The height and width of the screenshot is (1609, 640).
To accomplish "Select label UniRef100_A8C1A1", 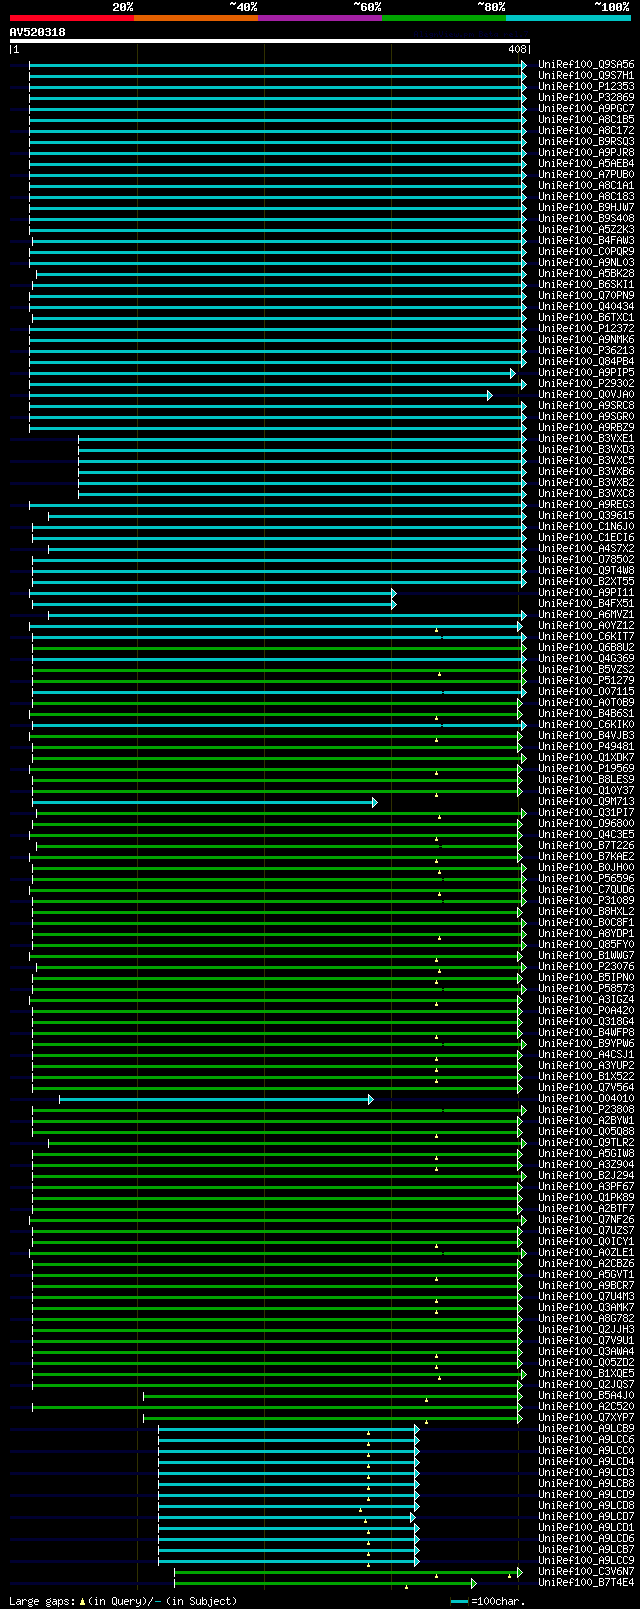I will tap(586, 185).
